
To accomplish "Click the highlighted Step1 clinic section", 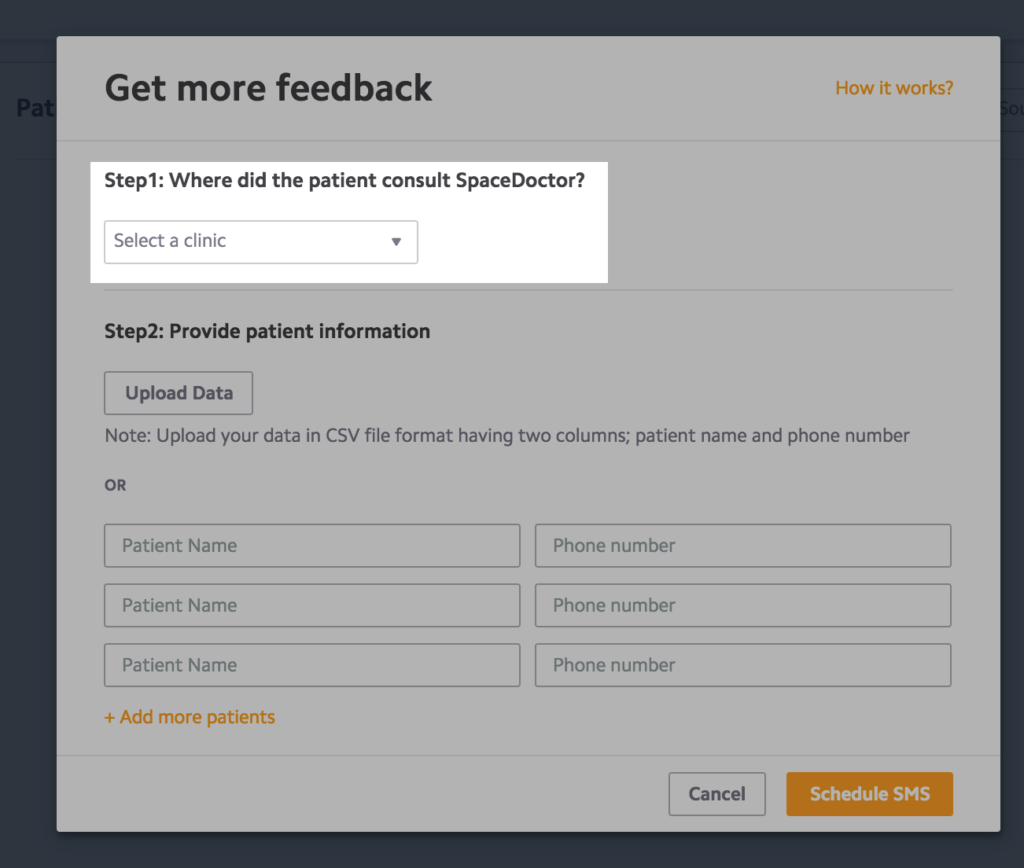I will pos(355,222).
